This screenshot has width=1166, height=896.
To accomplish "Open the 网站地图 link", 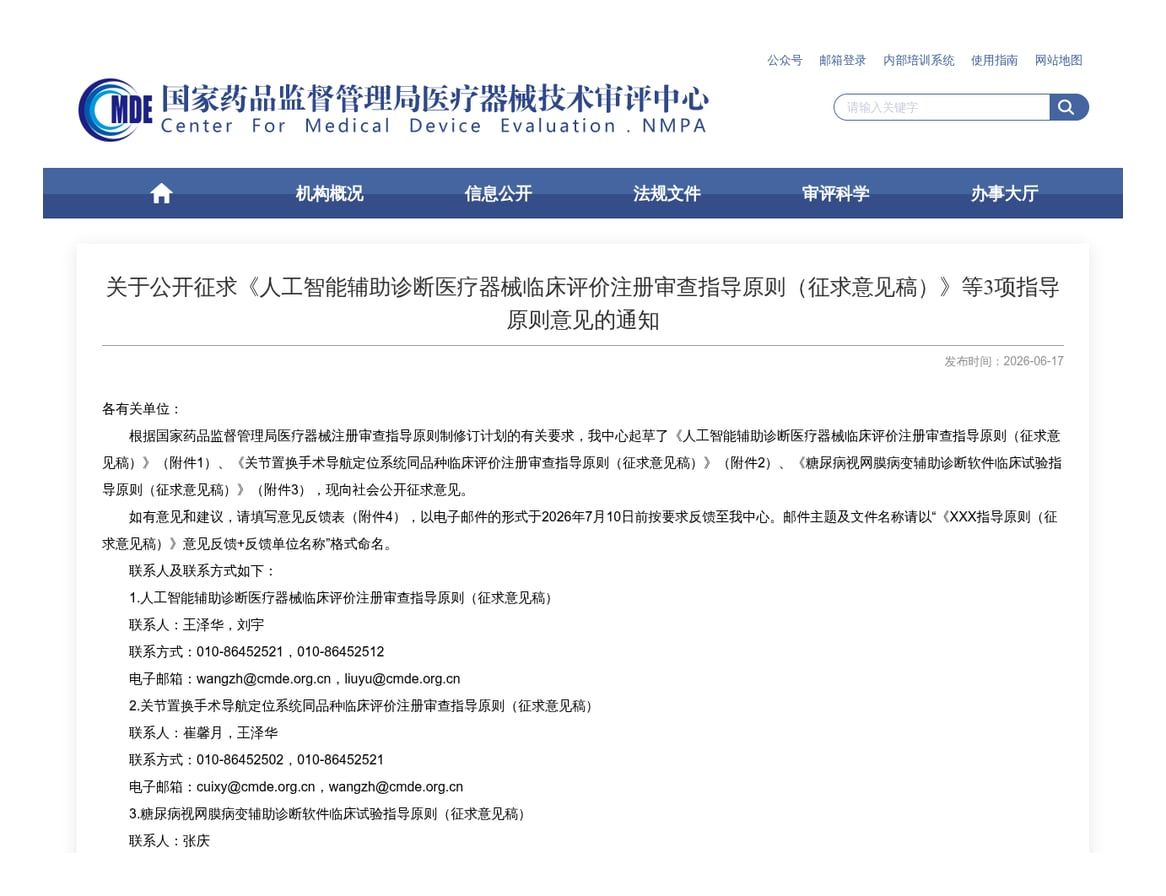I will (1058, 60).
